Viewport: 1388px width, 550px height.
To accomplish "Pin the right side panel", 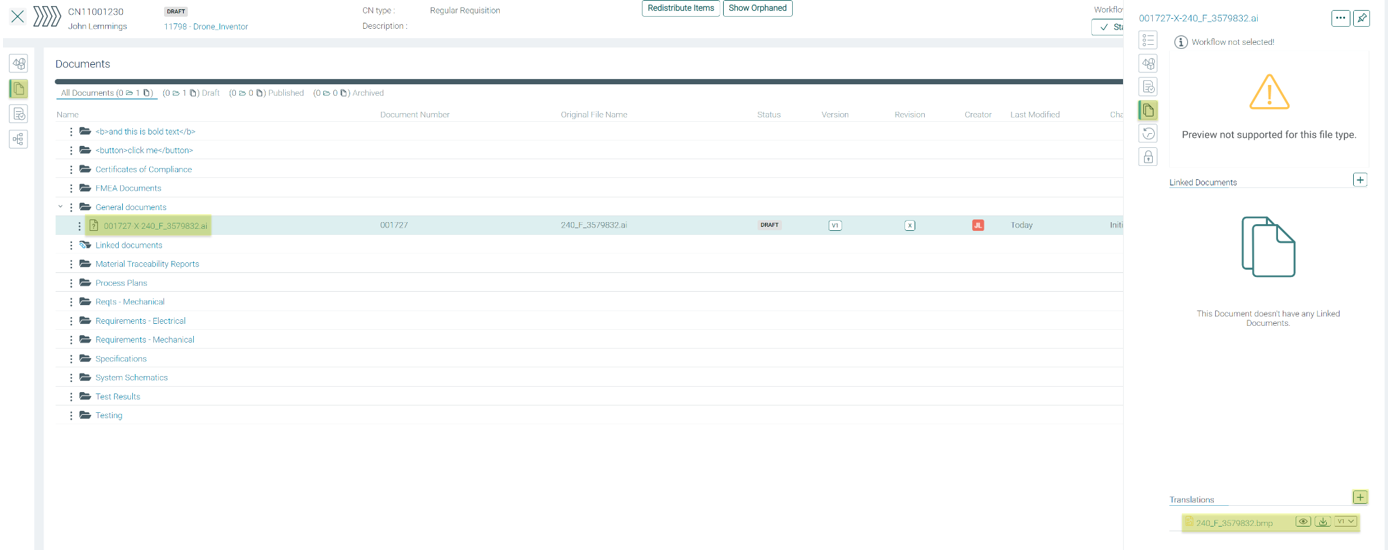I will coord(1361,18).
